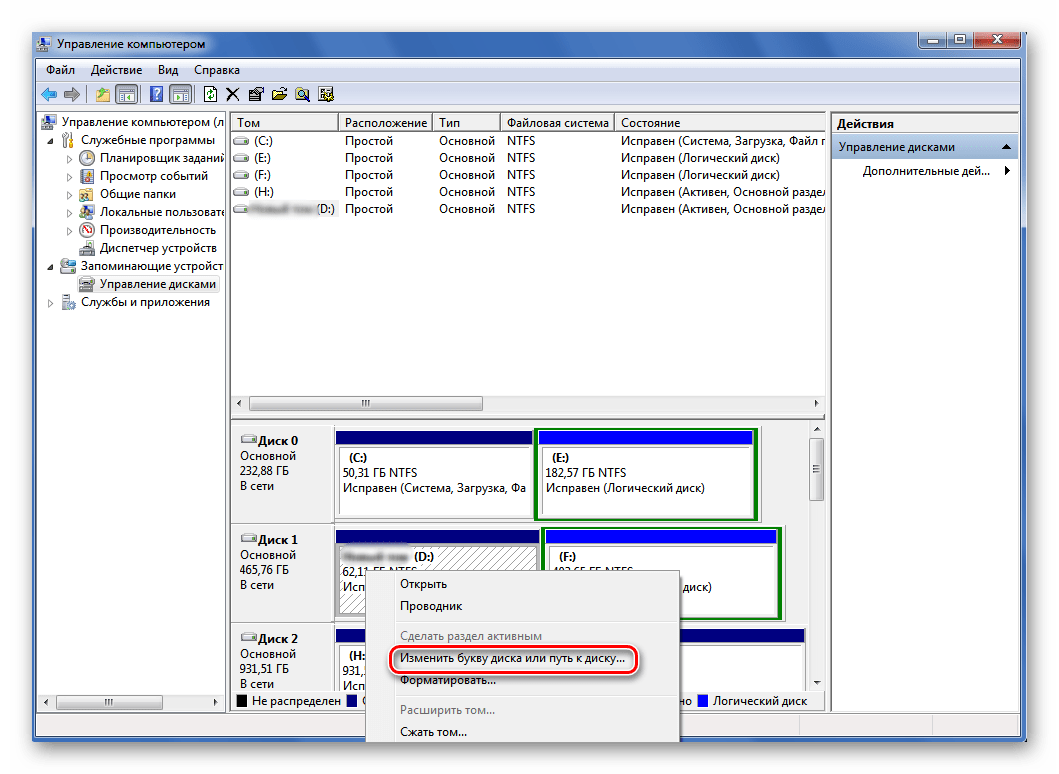Click the Properties icon in toolbar

pyautogui.click(x=256, y=94)
